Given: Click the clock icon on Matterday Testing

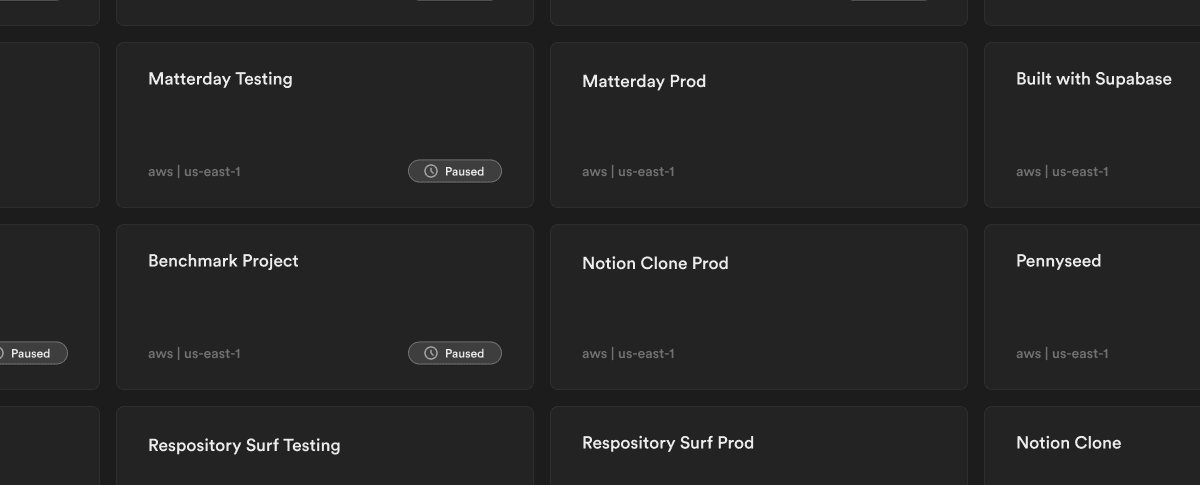Looking at the screenshot, I should pos(431,172).
